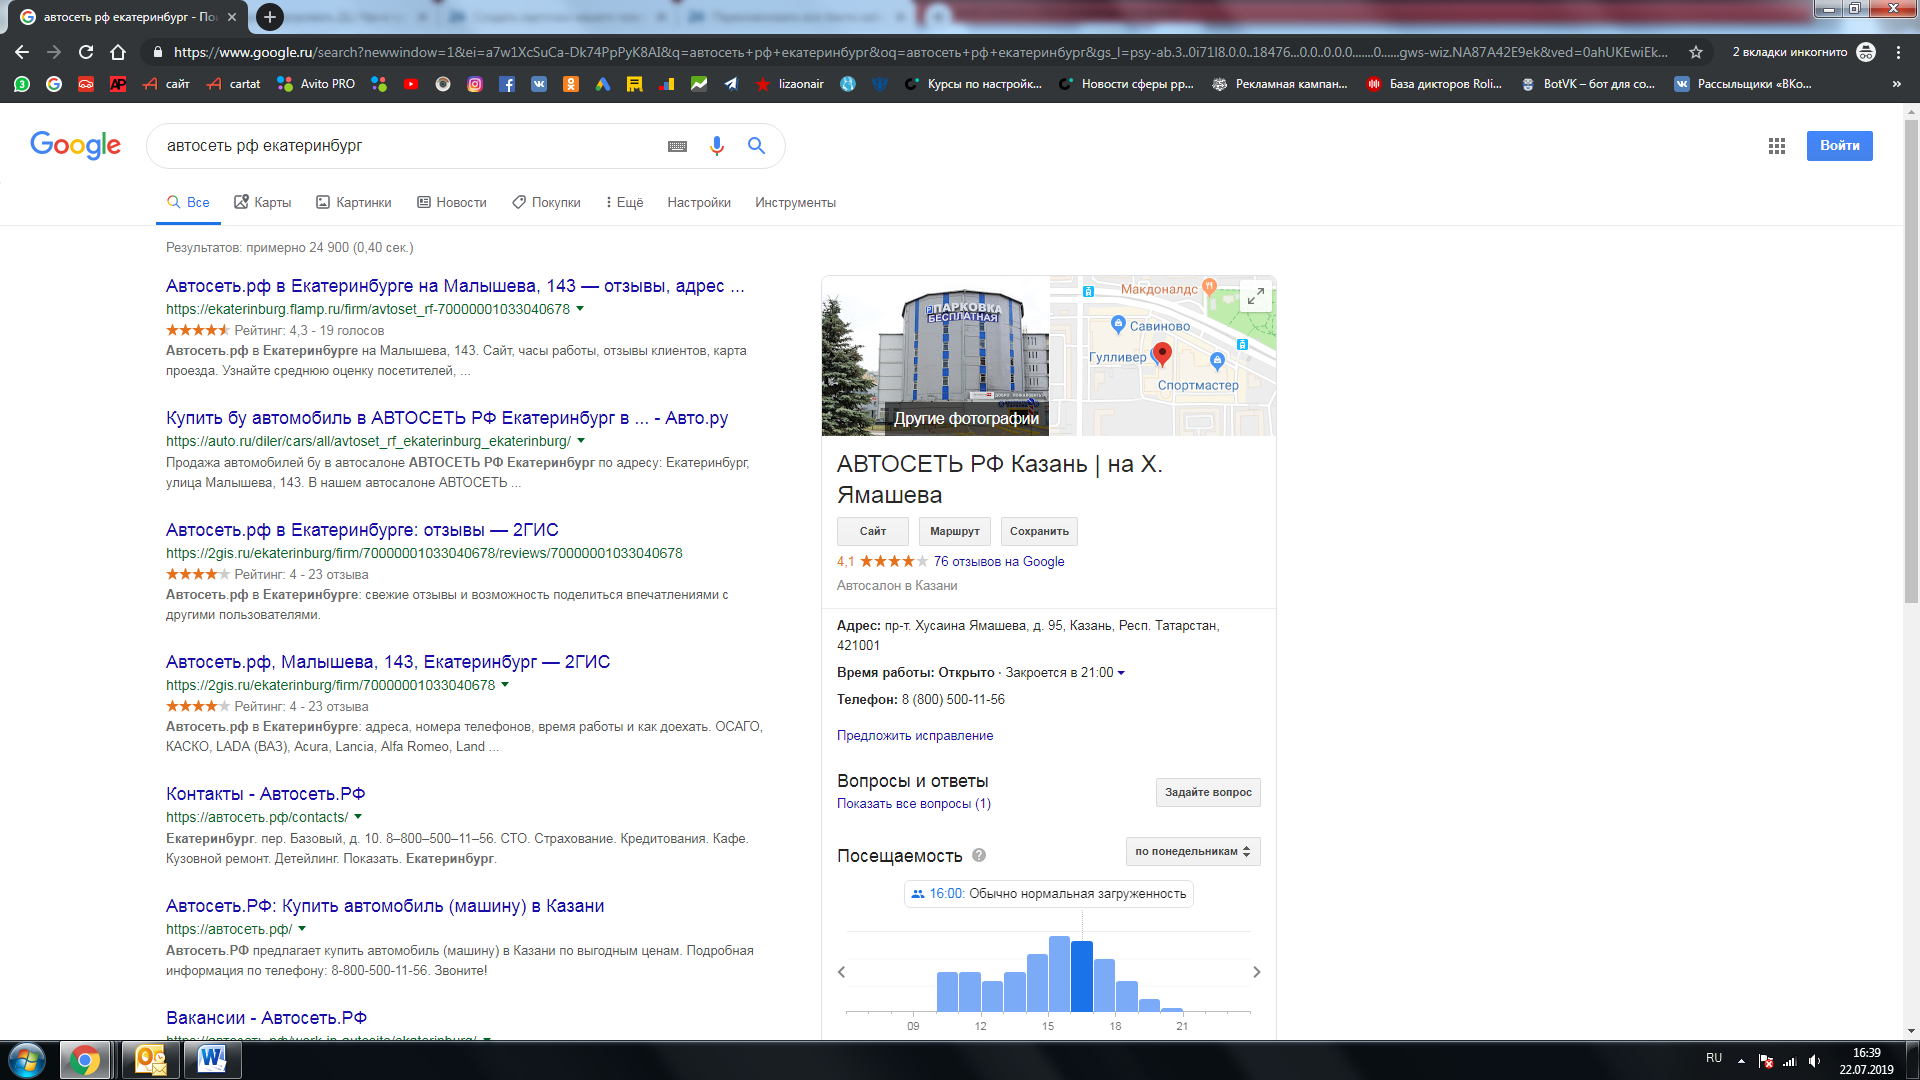Open the VK bookmark icon
1920x1080 pixels.
[x=539, y=84]
